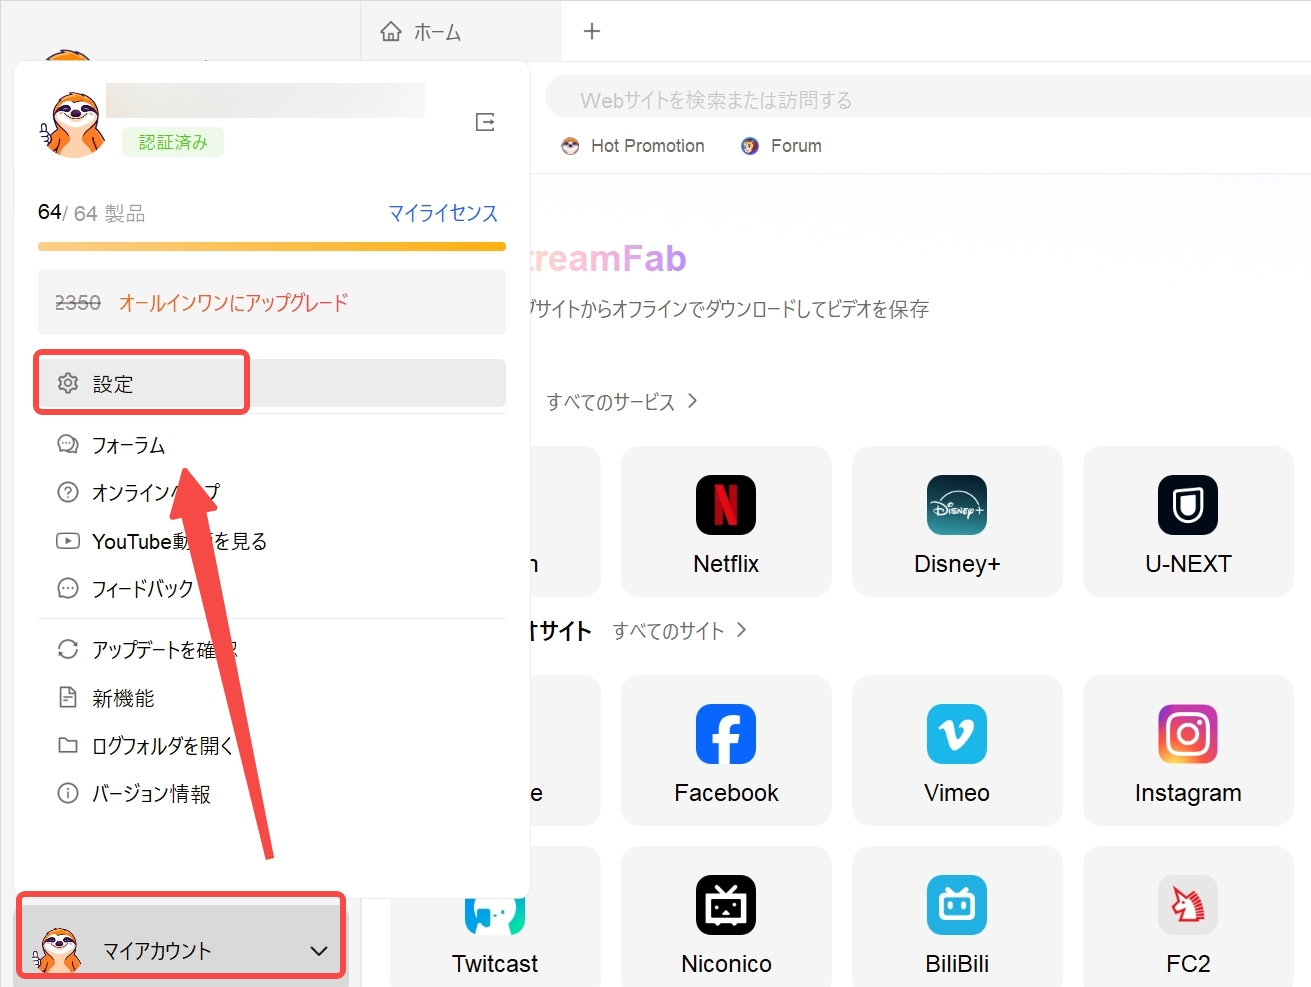The height and width of the screenshot is (987, 1311).
Task: Click the Hot Promotion bookmark icon
Action: click(x=570, y=146)
